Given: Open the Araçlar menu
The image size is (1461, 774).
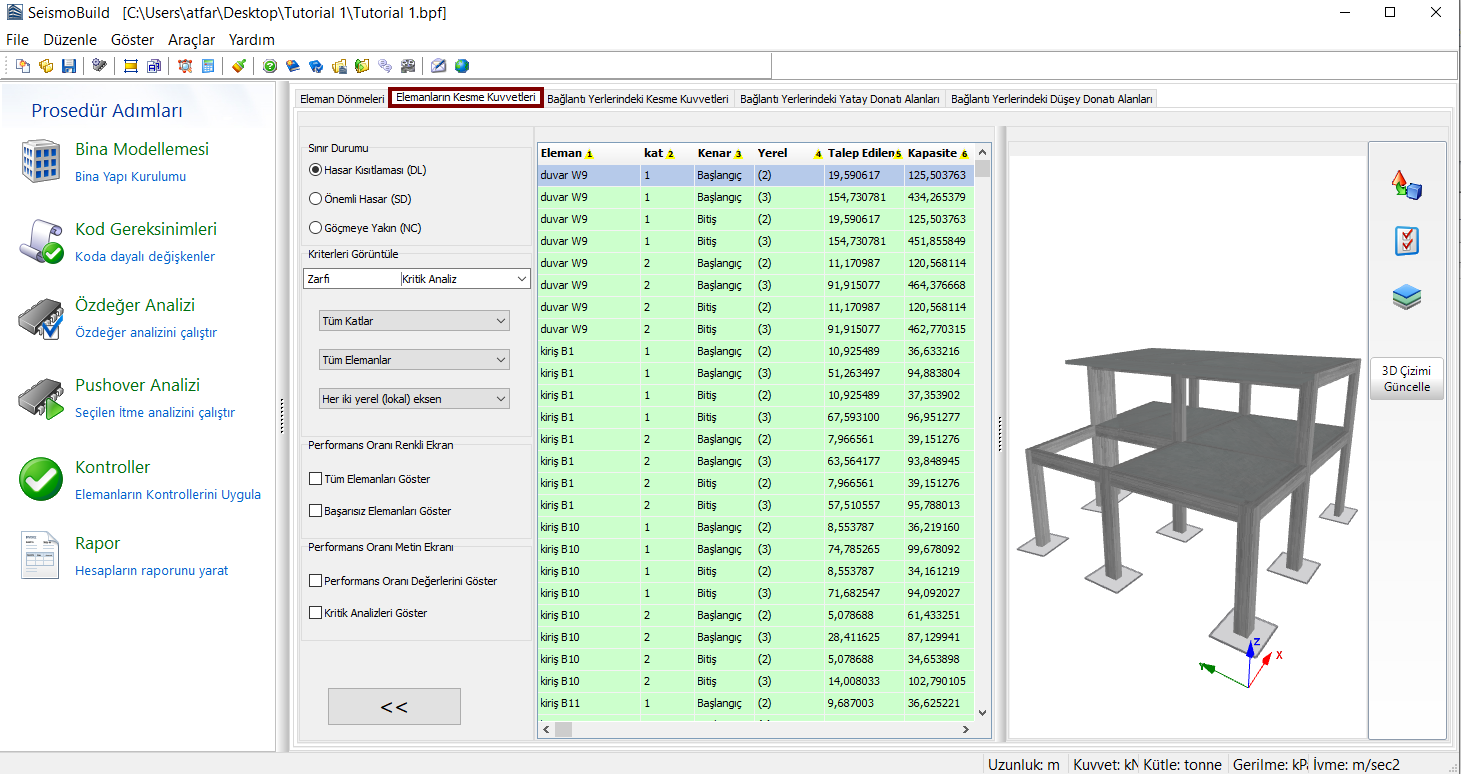Looking at the screenshot, I should click(191, 40).
